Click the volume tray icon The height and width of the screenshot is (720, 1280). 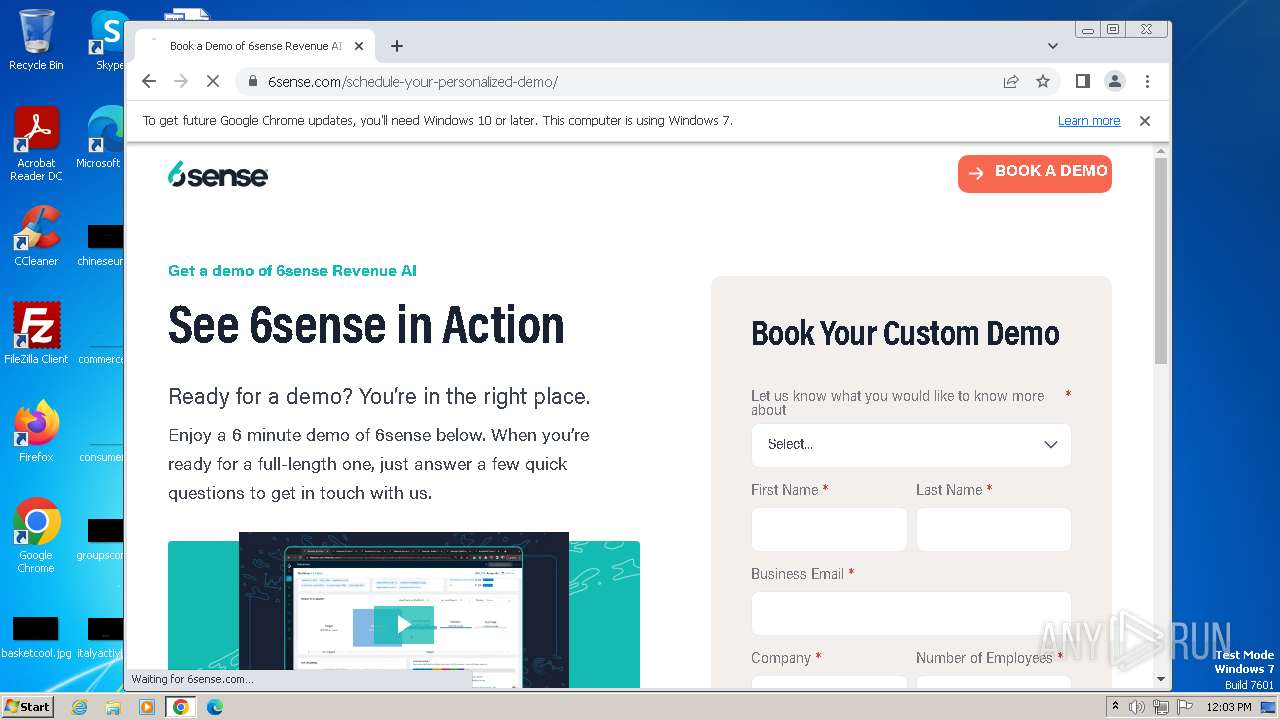[1137, 707]
